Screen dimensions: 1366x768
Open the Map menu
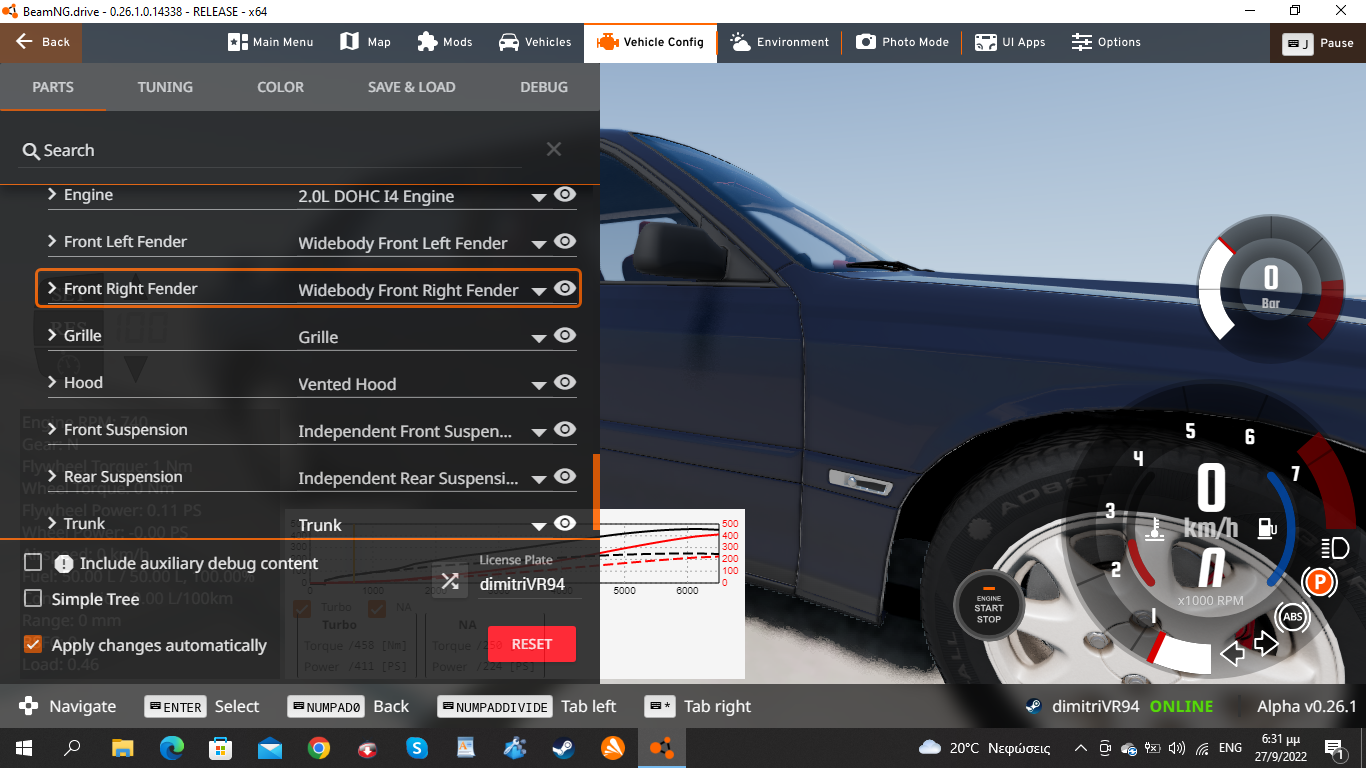[365, 42]
